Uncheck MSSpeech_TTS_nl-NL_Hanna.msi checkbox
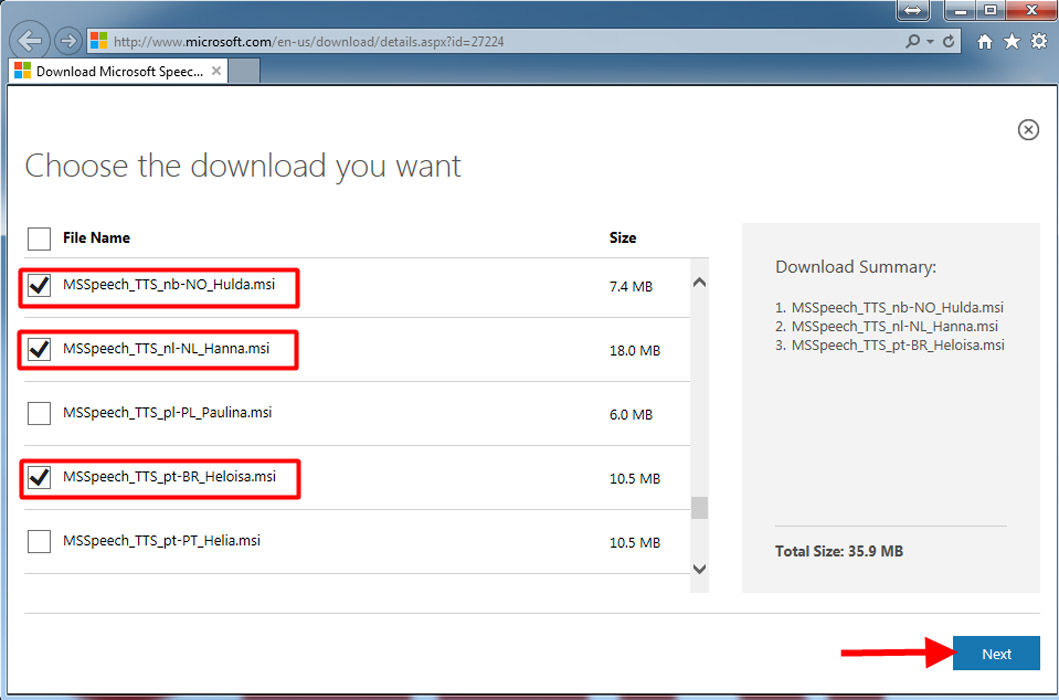The width and height of the screenshot is (1059, 700). [39, 349]
